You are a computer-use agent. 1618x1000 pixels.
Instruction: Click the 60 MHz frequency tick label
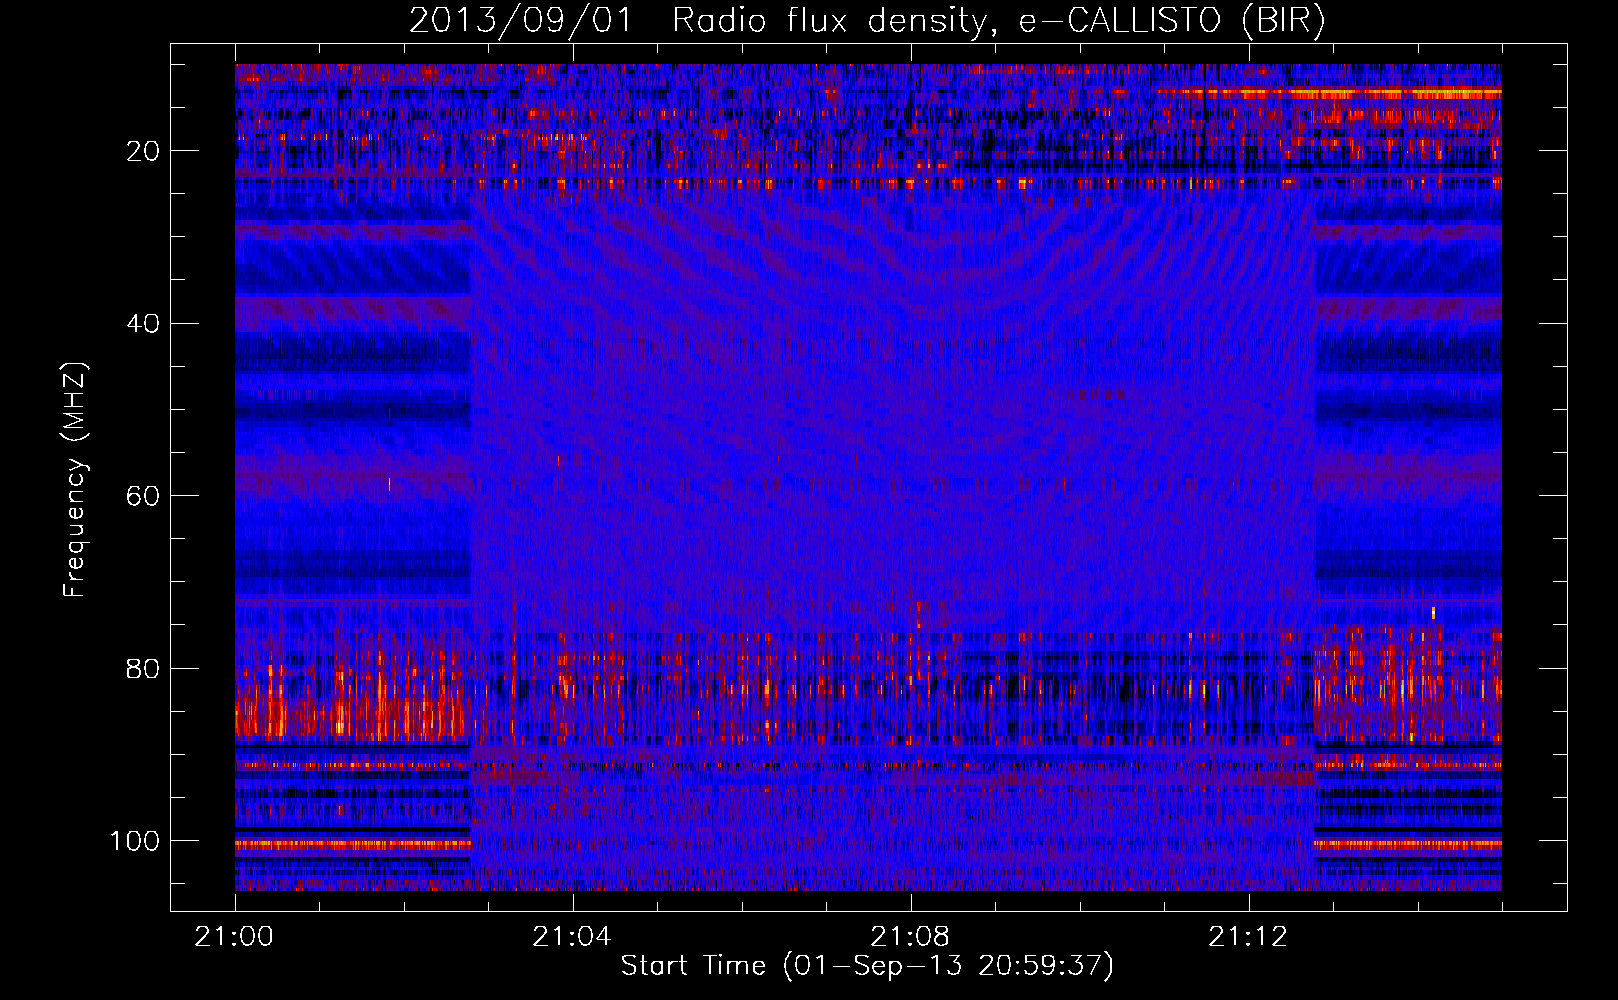143,496
